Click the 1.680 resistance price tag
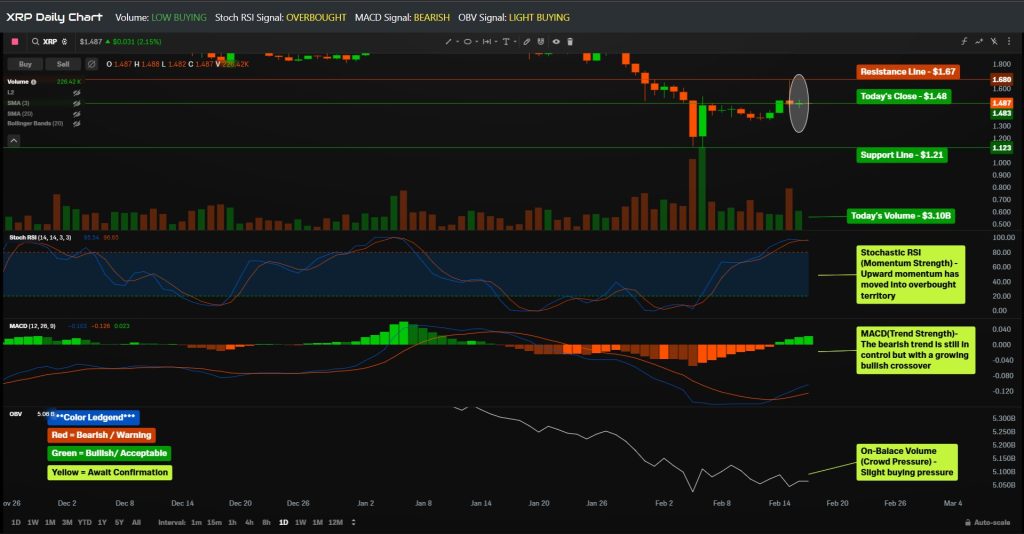Screen dimensions: 1024x534 (1002, 80)
